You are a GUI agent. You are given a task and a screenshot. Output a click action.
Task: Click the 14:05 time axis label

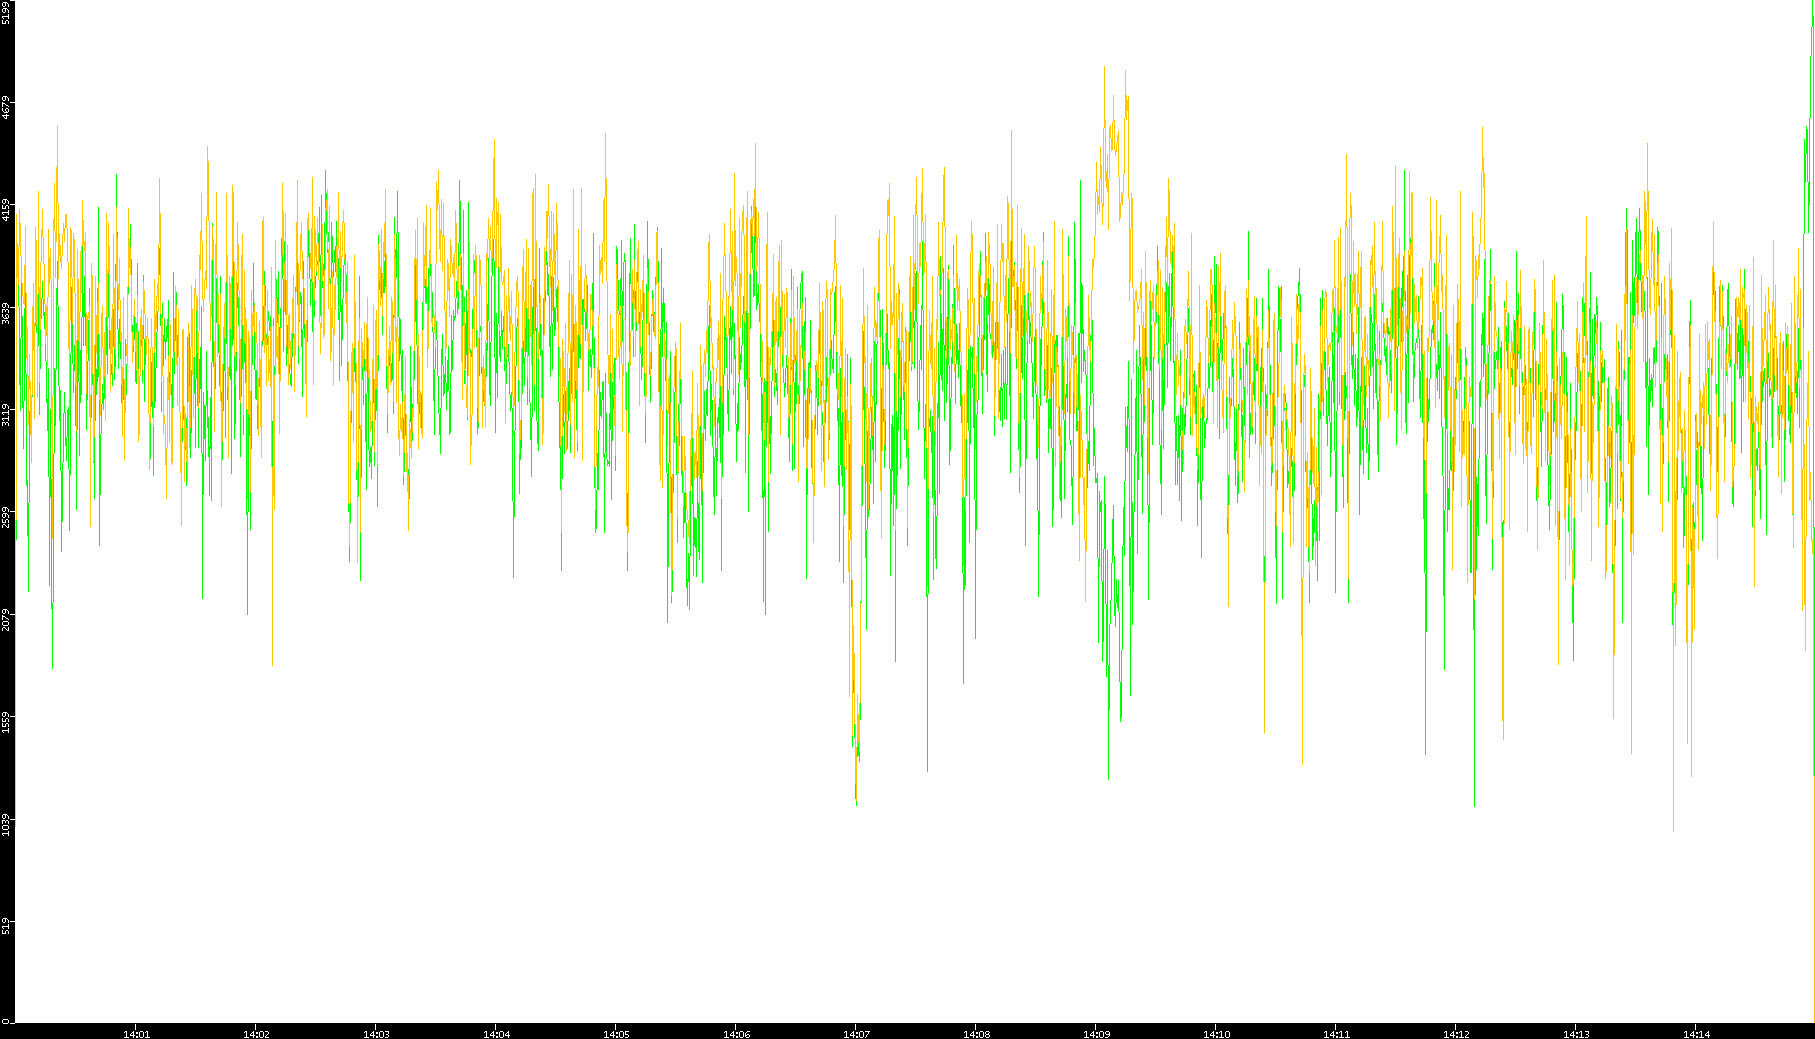tap(616, 1034)
